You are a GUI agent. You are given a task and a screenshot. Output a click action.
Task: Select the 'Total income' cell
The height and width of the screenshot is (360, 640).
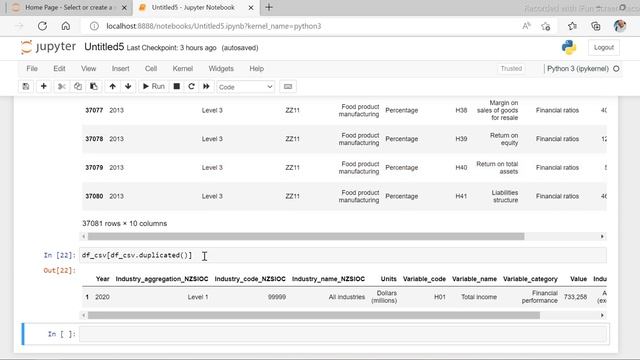click(x=479, y=297)
